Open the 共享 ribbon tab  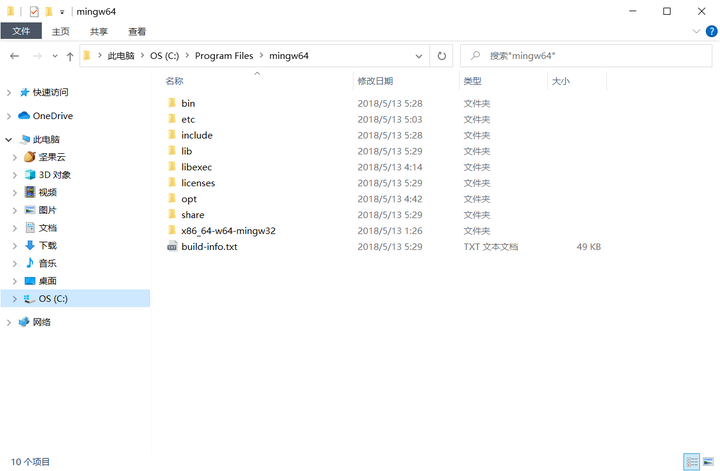(x=99, y=31)
